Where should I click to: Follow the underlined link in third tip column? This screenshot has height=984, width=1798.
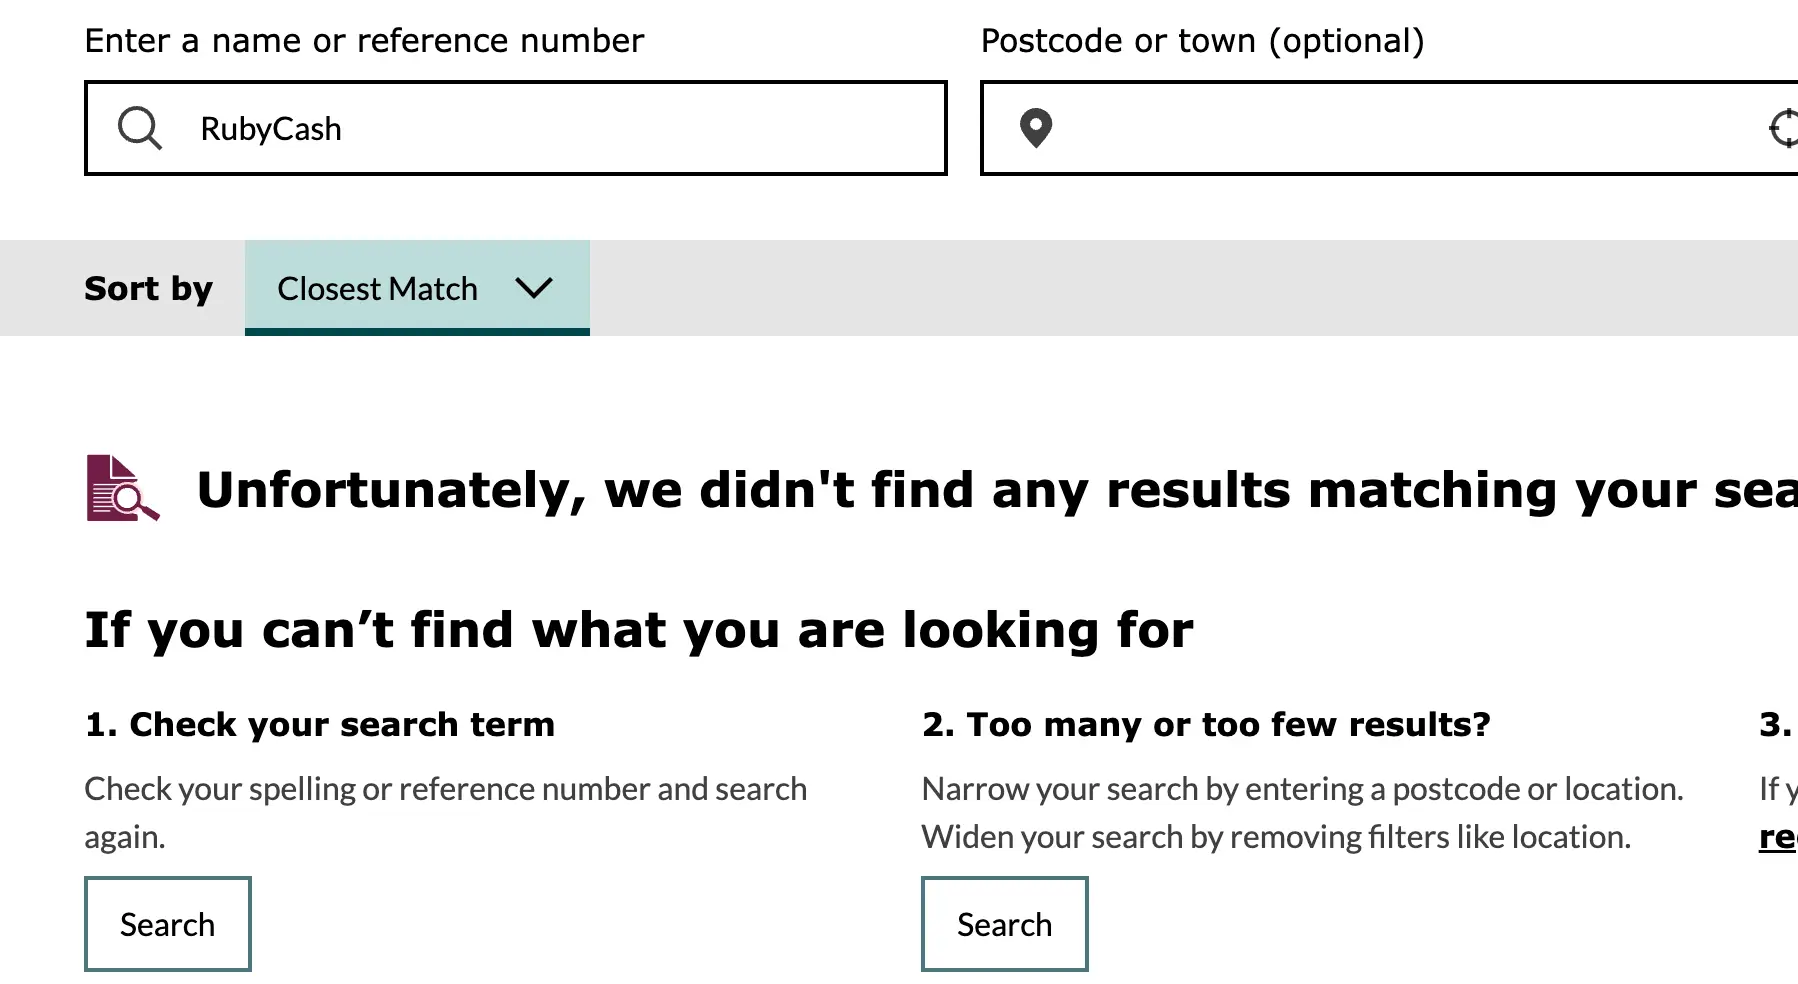(1778, 837)
